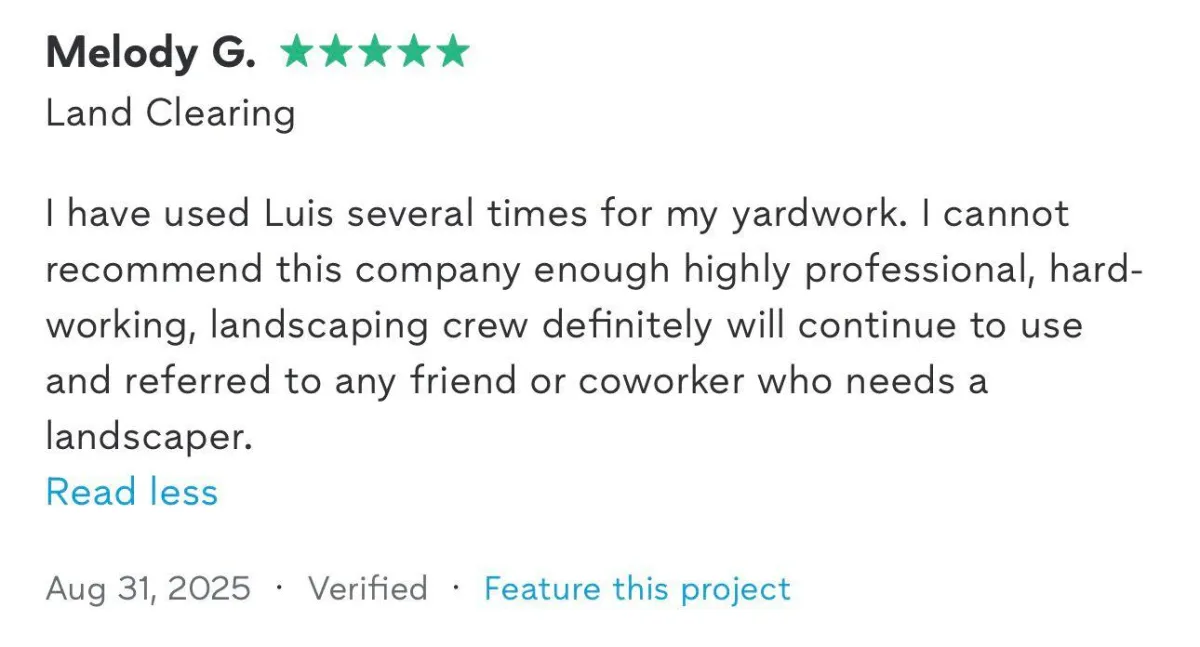Select the fifth green rating star
Screen dimensions: 1200x647
pos(452,51)
